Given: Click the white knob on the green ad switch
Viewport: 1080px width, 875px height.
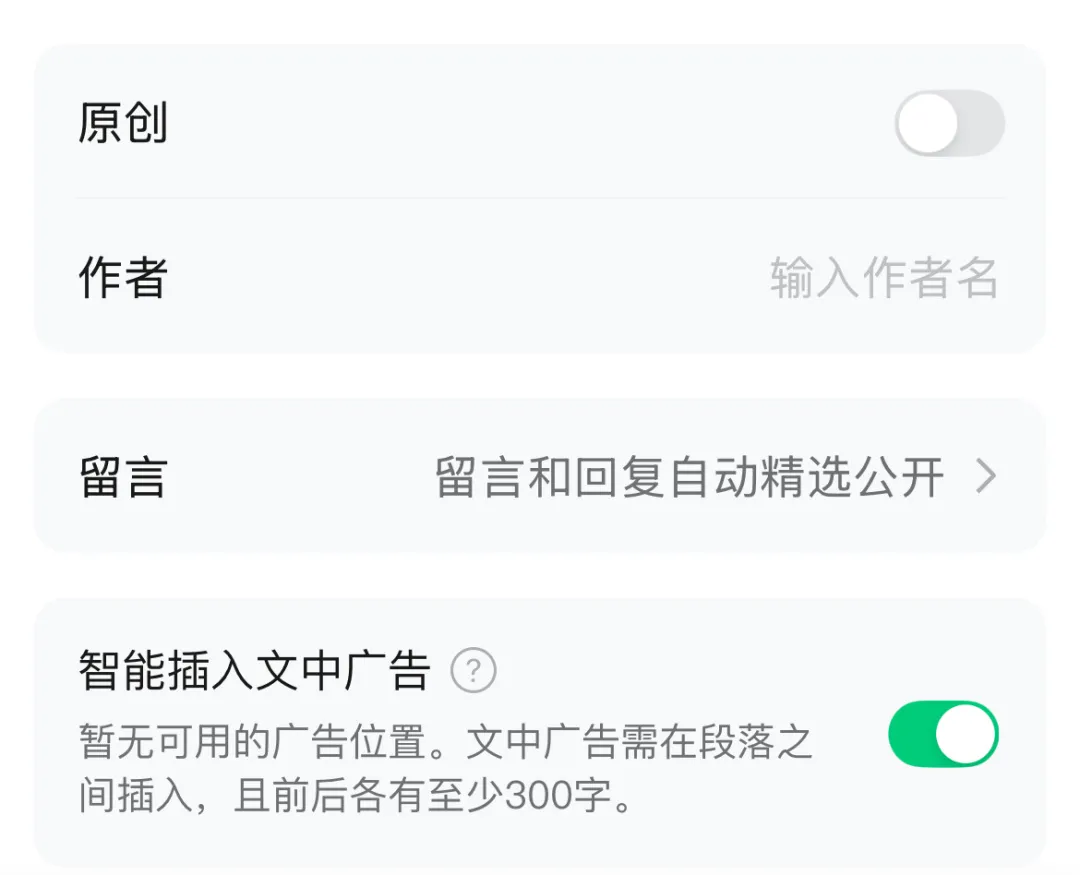Looking at the screenshot, I should pyautogui.click(x=966, y=734).
